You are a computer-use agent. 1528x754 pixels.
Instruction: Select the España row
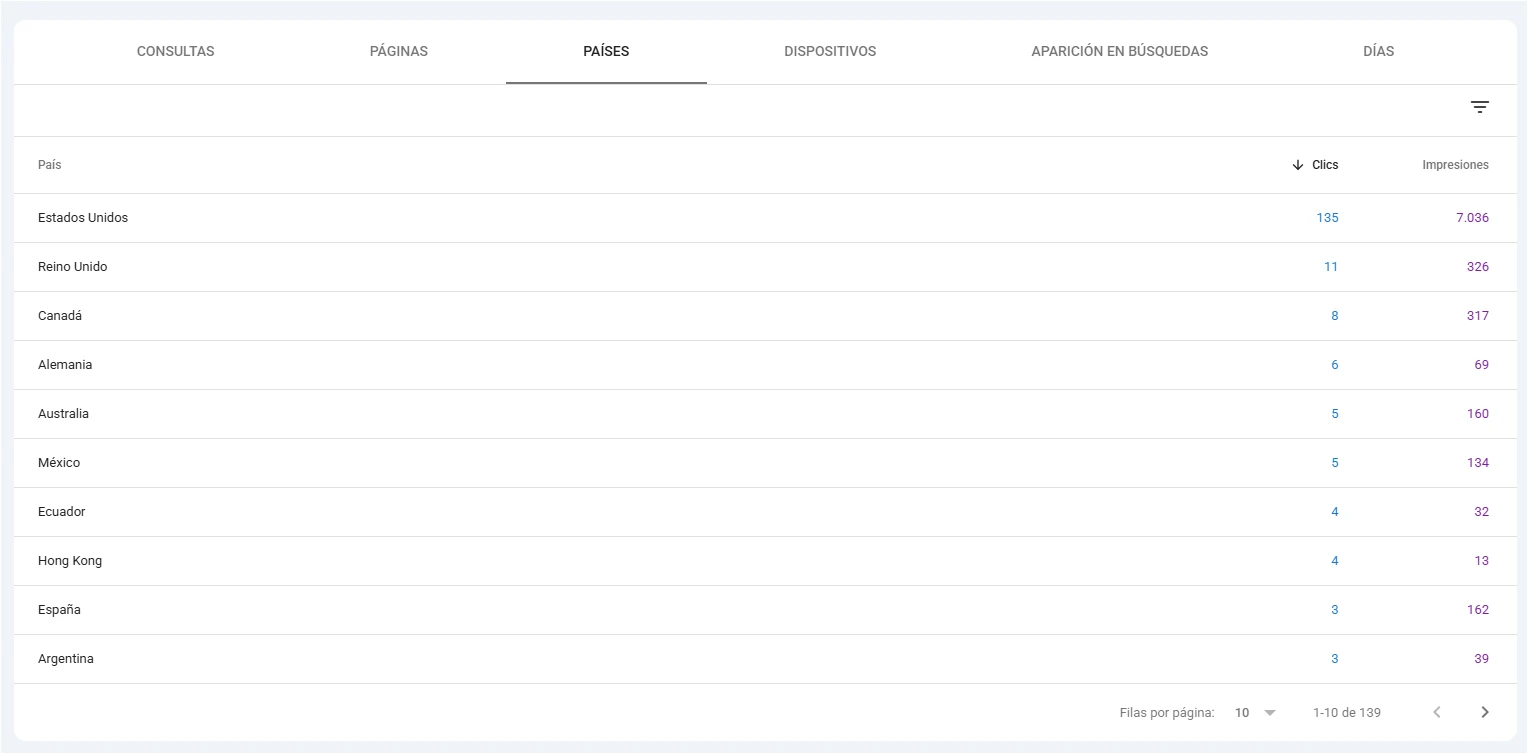click(764, 610)
